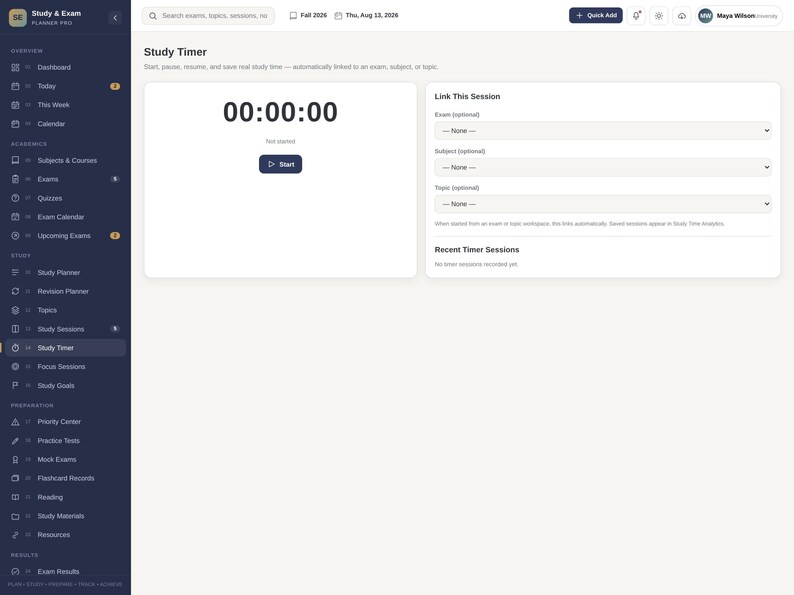Screen dimensions: 794x595
Task: Open the Exam (optional) dropdown
Action: point(603,131)
